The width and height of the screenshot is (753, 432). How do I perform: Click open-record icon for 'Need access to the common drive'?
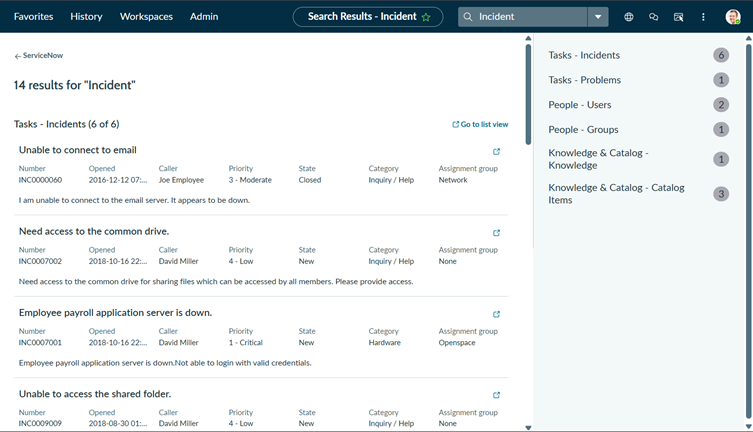(x=497, y=233)
